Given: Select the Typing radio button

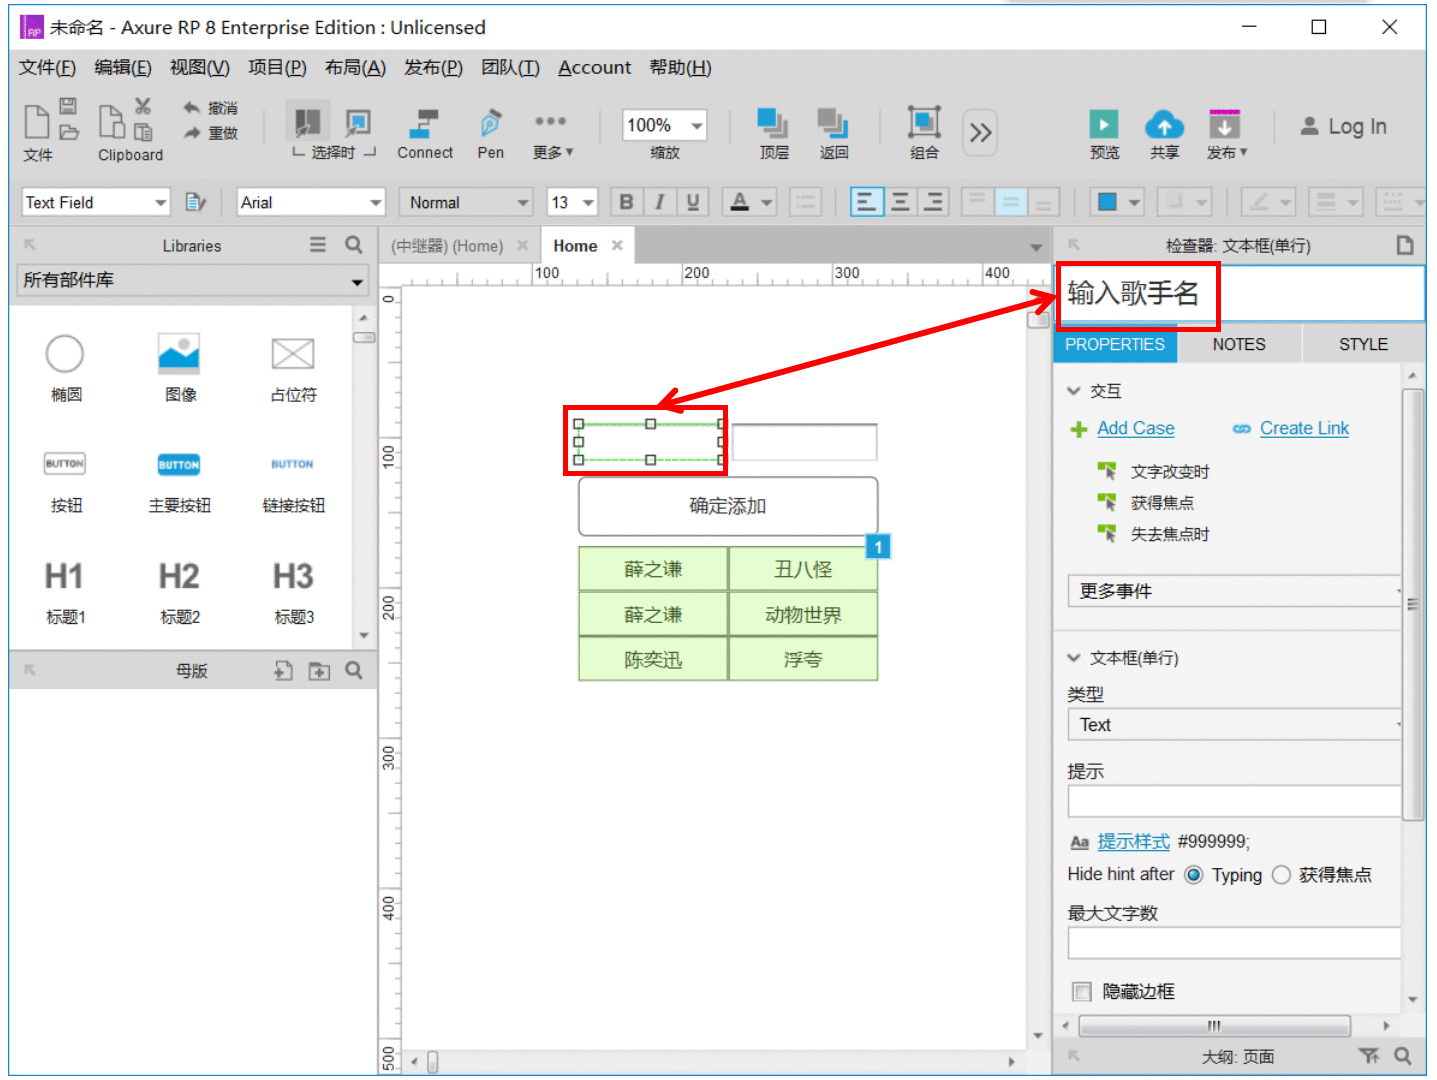Looking at the screenshot, I should tap(1193, 875).
